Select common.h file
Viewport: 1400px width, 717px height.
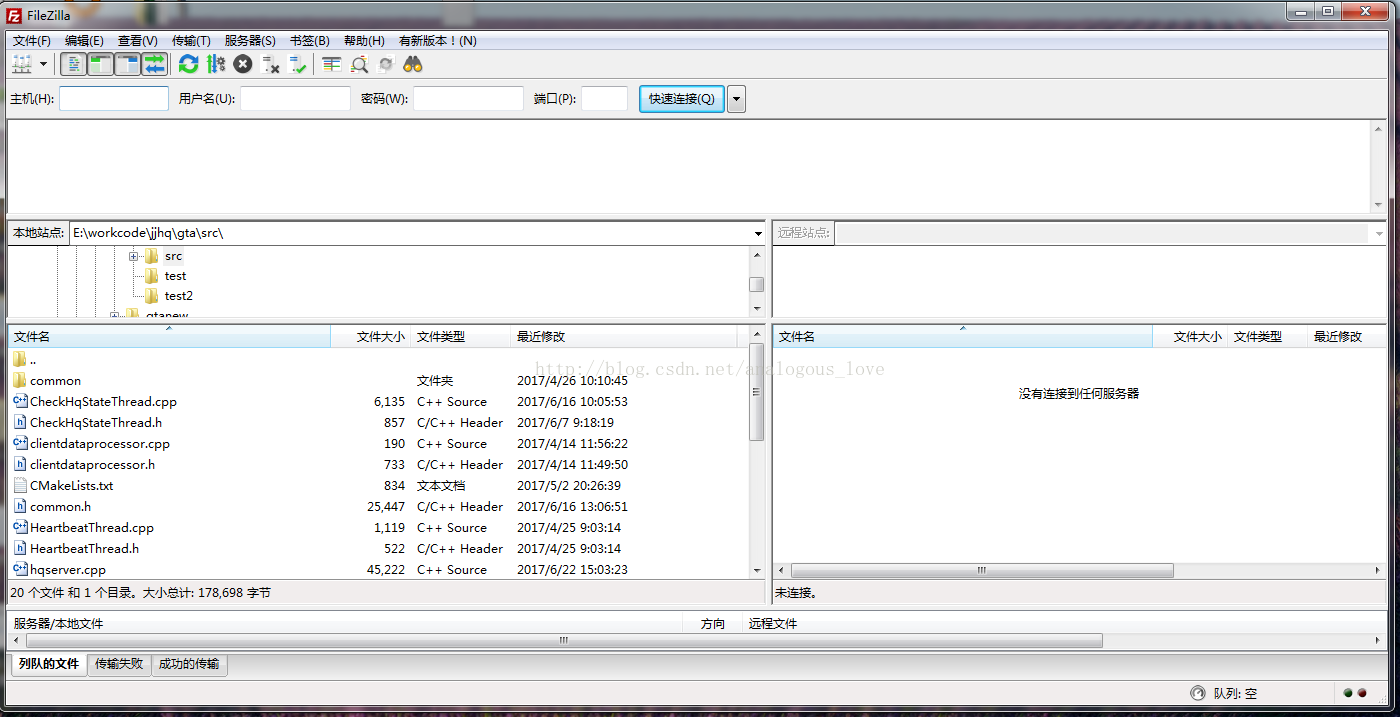[378, 507]
